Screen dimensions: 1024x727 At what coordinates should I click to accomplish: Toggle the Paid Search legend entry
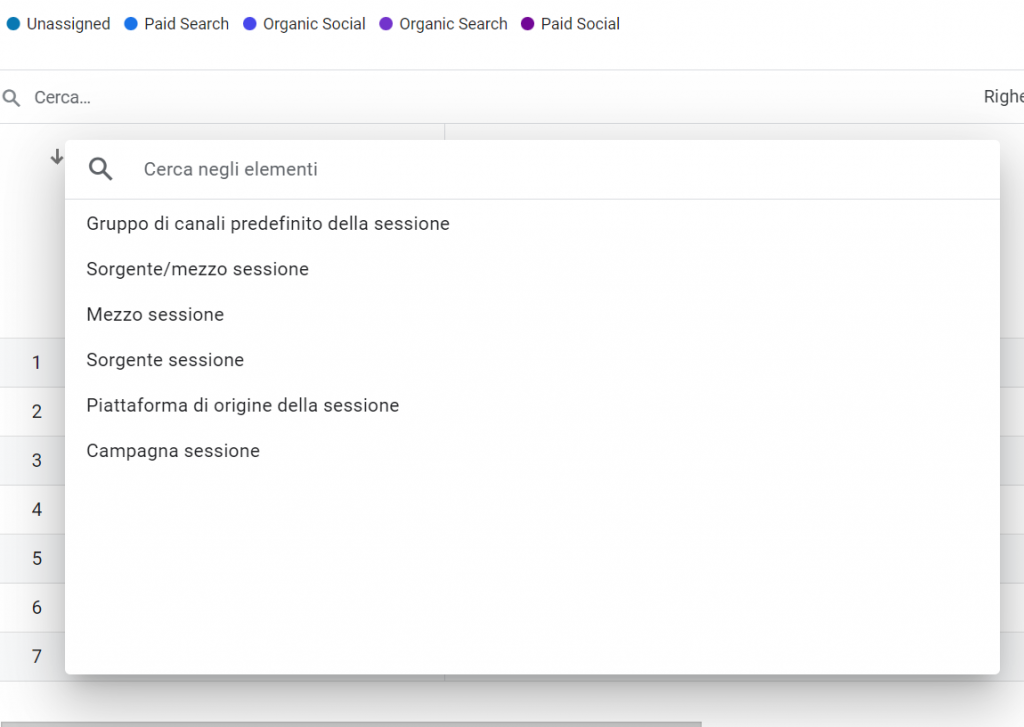tap(176, 24)
